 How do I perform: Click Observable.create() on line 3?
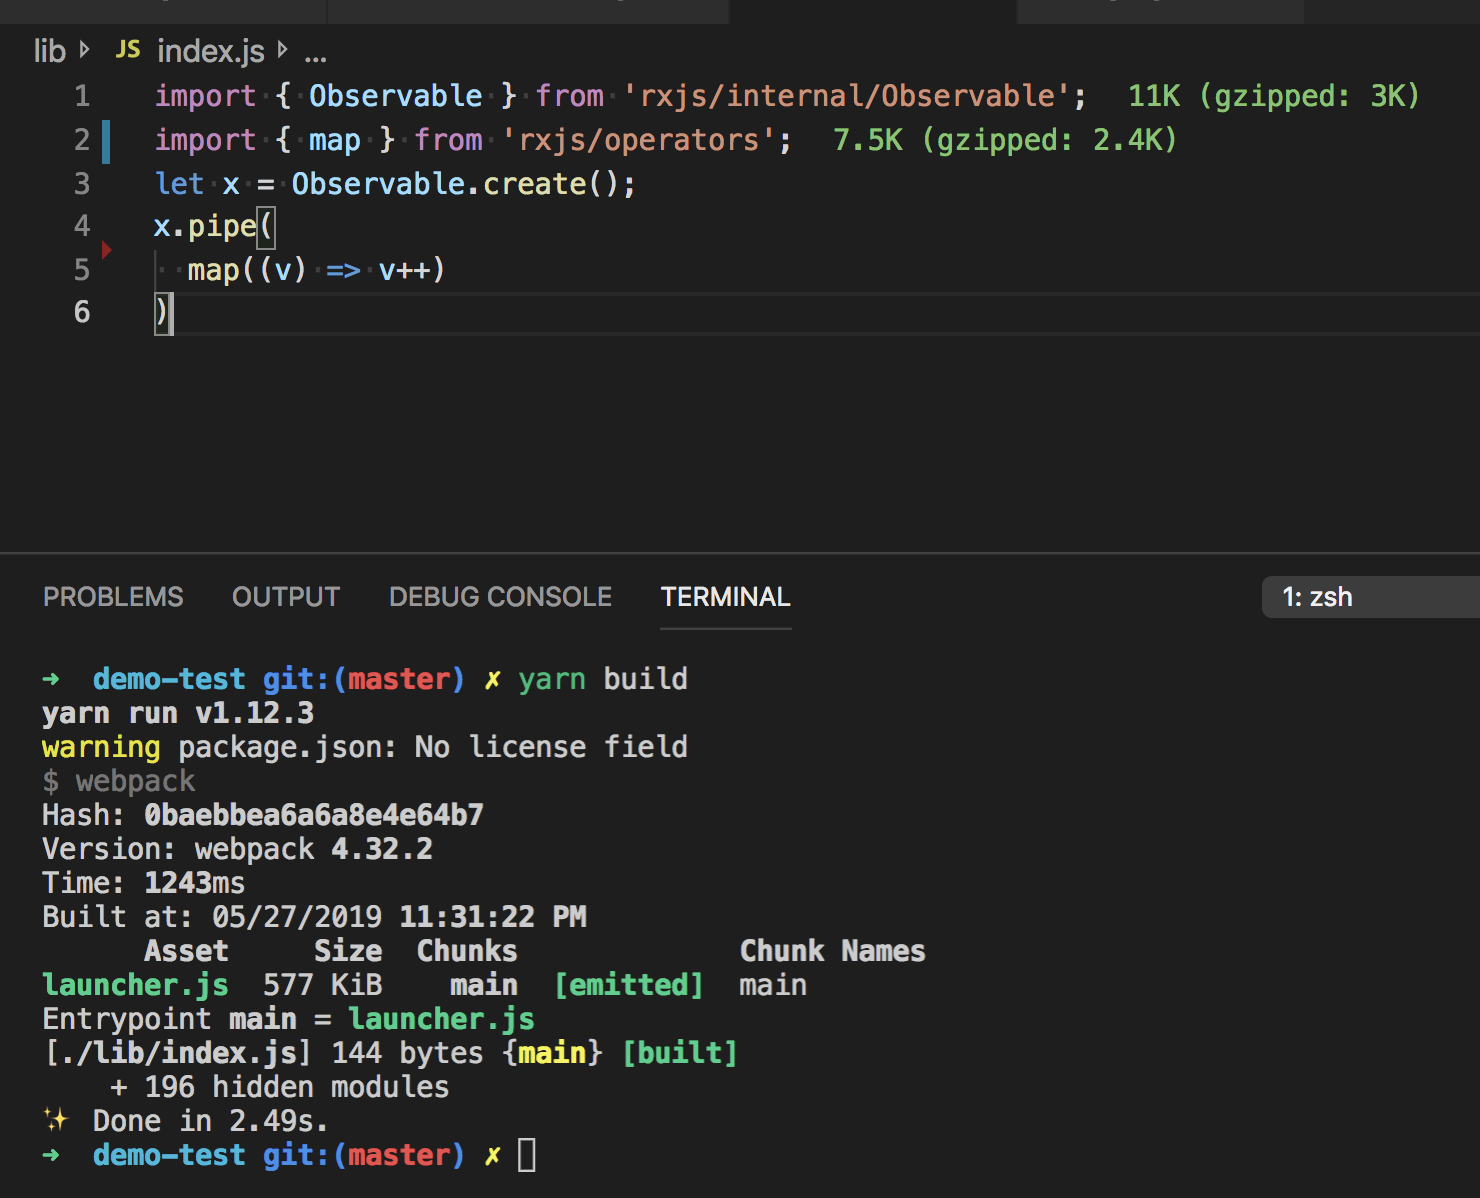[x=456, y=184]
